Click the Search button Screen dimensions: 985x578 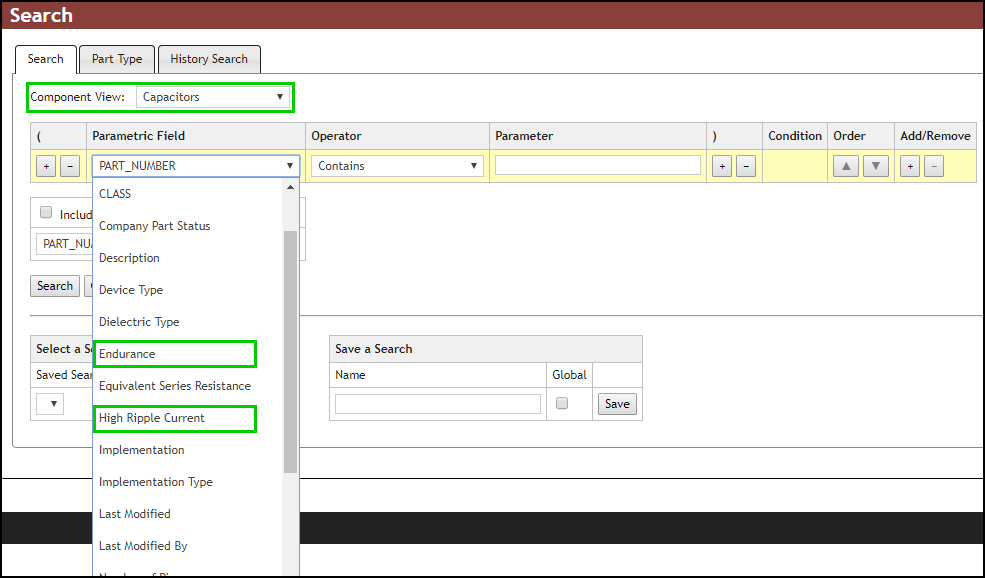[x=55, y=285]
